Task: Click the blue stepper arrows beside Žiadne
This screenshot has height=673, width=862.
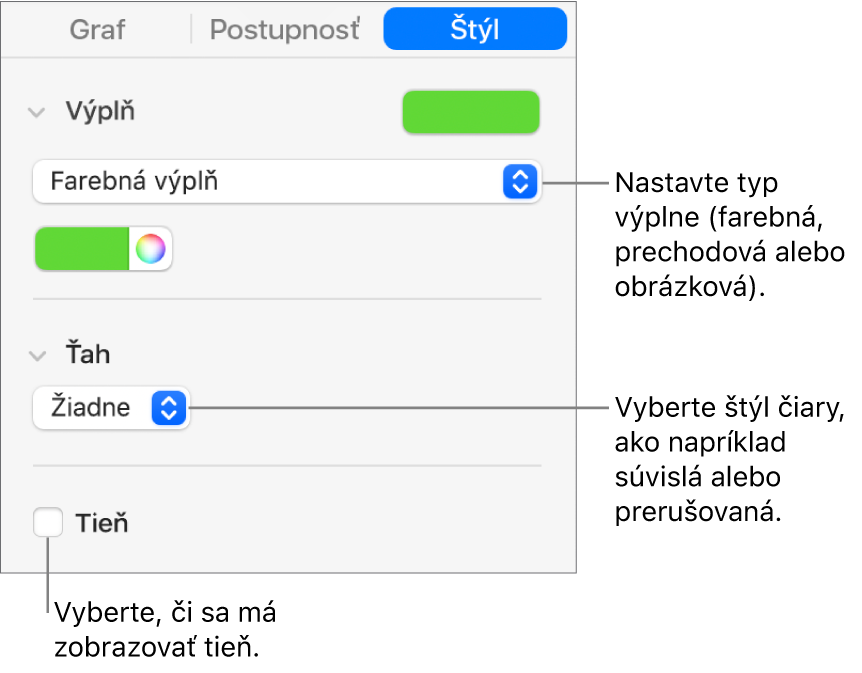Action: (169, 408)
